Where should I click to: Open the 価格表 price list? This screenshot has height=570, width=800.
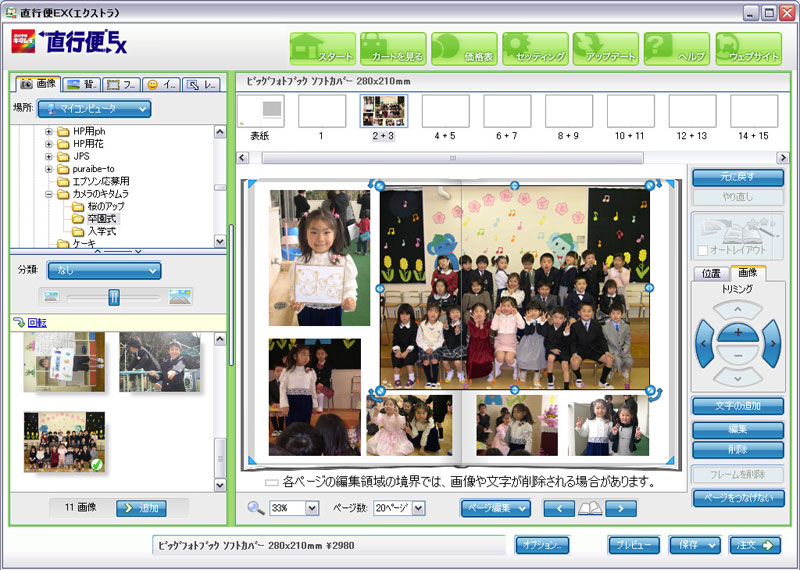tap(464, 49)
